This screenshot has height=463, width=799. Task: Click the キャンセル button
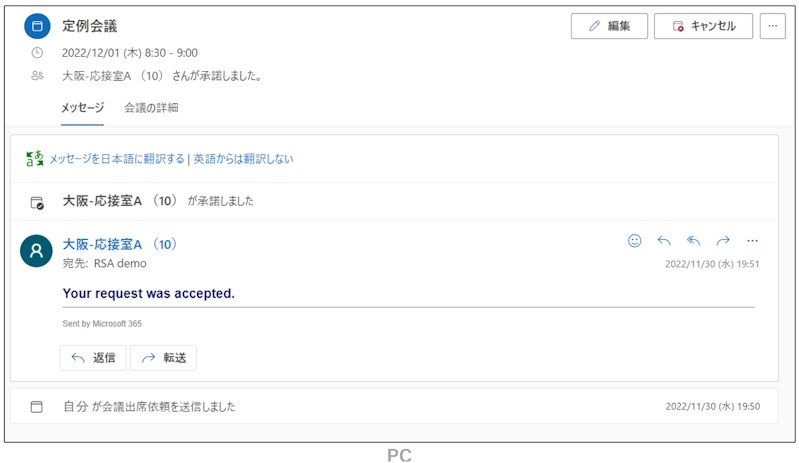pyautogui.click(x=703, y=26)
